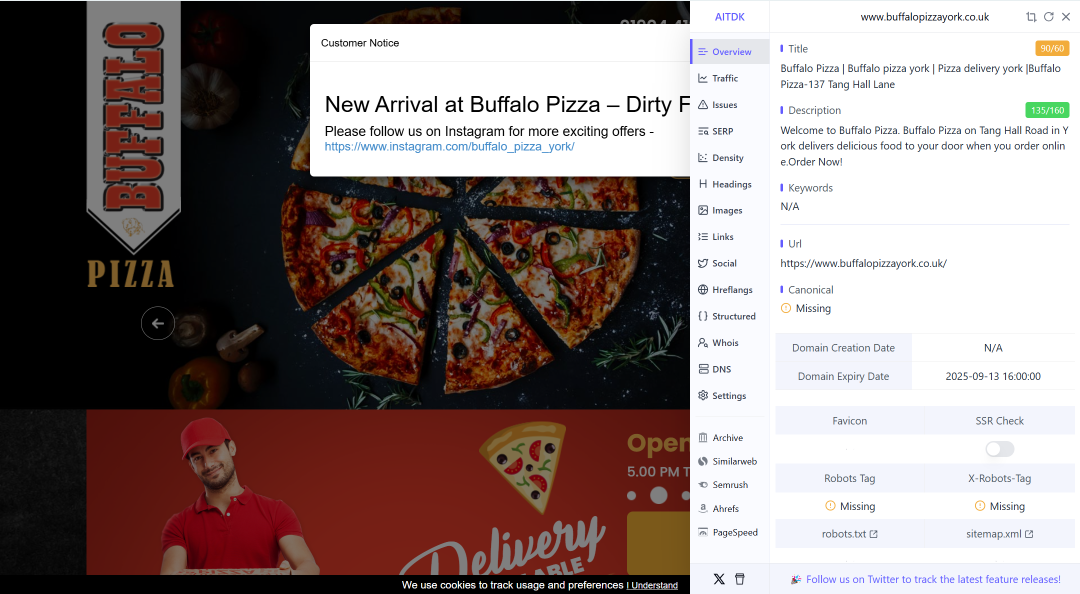This screenshot has width=1080, height=594.
Task: Click the Similarweb icon
Action: click(703, 461)
